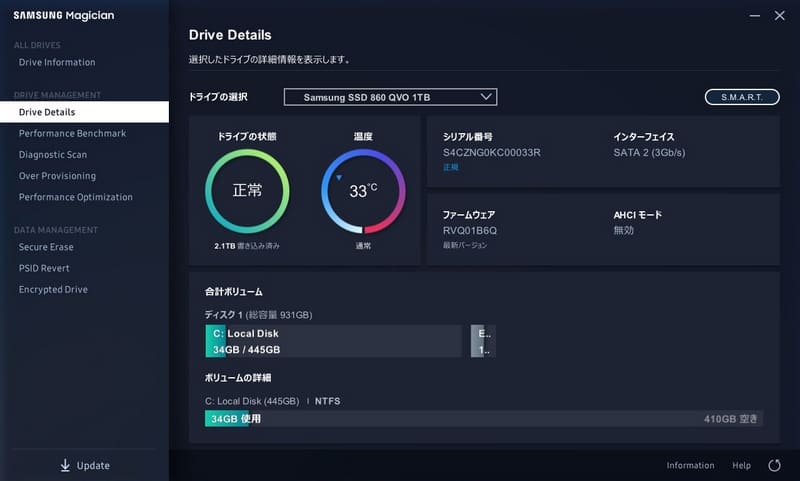The width and height of the screenshot is (800, 481).
Task: Open the Information link
Action: pos(690,465)
